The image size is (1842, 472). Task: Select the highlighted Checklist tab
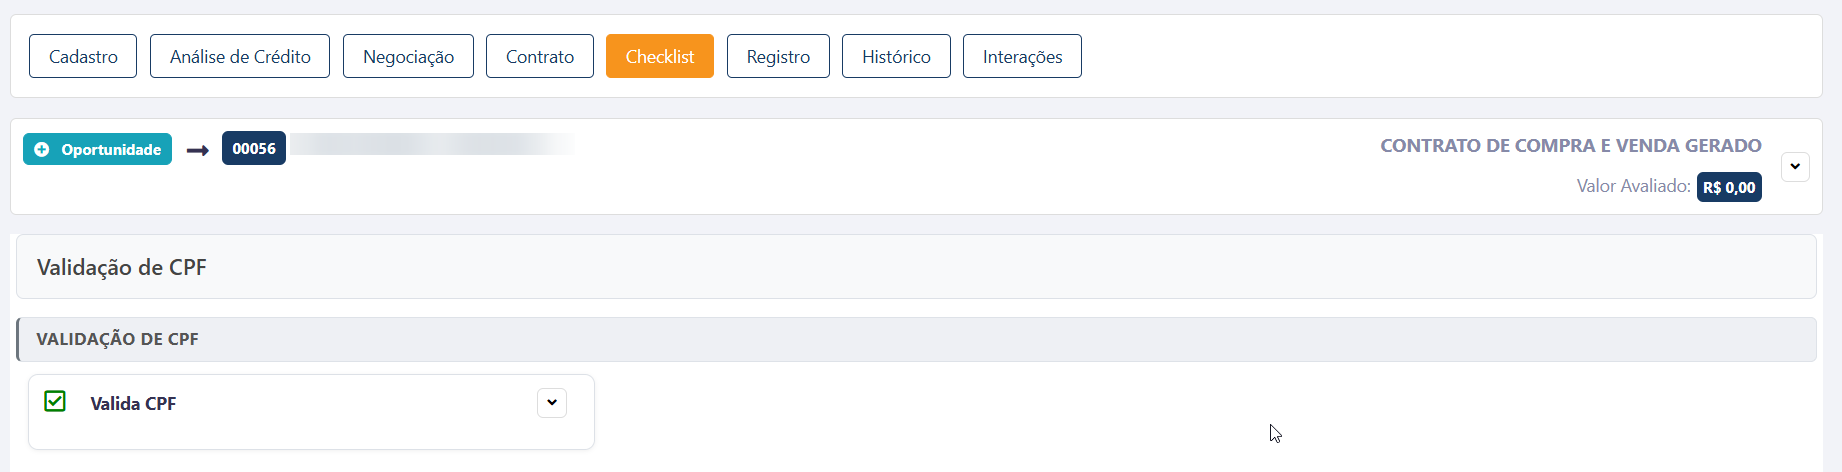pos(660,56)
